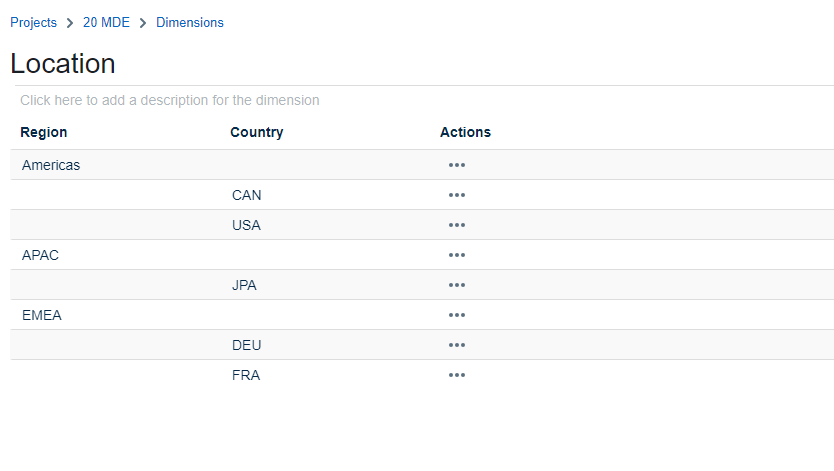Open actions menu for DEU row

click(x=457, y=345)
